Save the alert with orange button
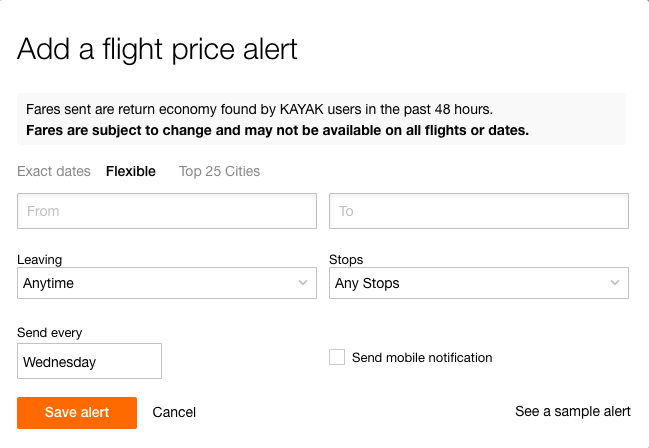The height and width of the screenshot is (448, 649). pyautogui.click(x=77, y=413)
